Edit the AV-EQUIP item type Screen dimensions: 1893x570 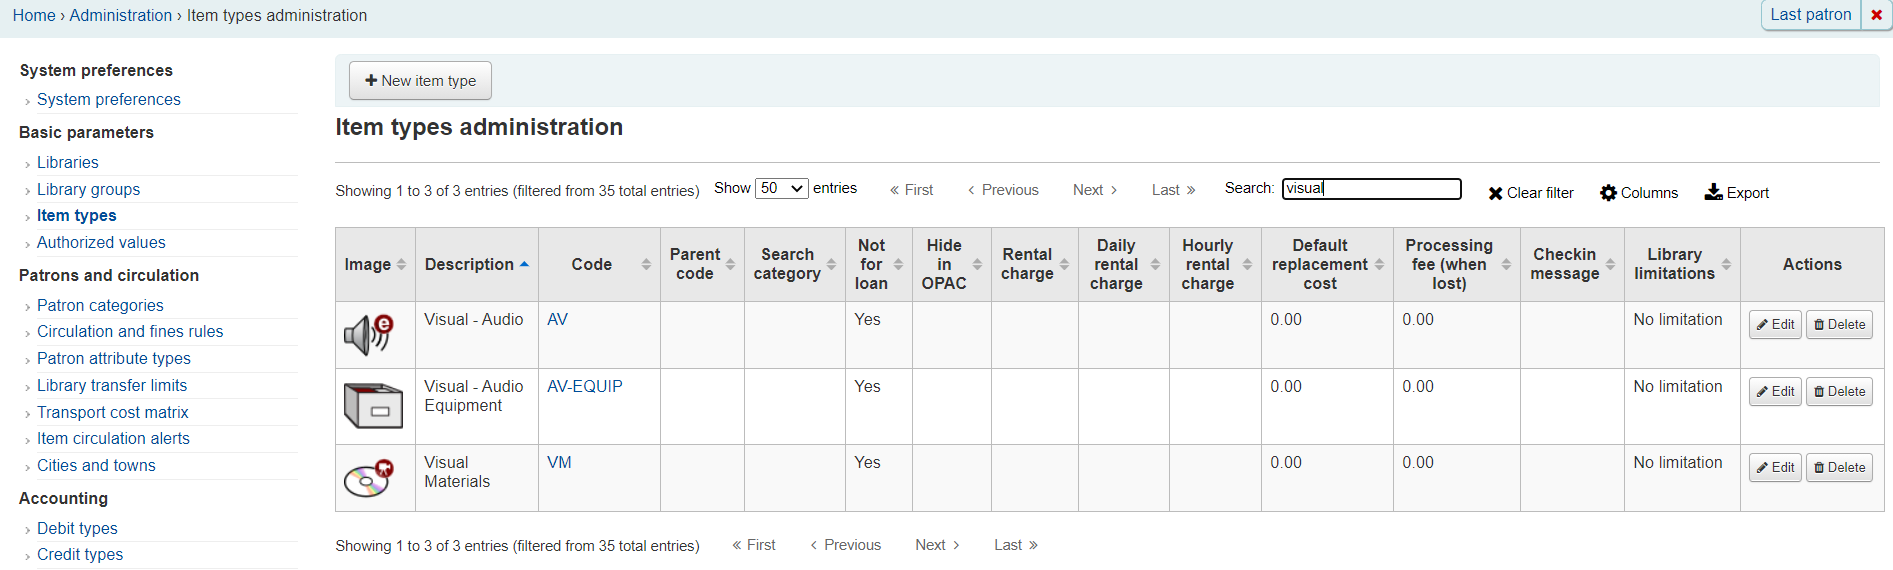click(1775, 391)
